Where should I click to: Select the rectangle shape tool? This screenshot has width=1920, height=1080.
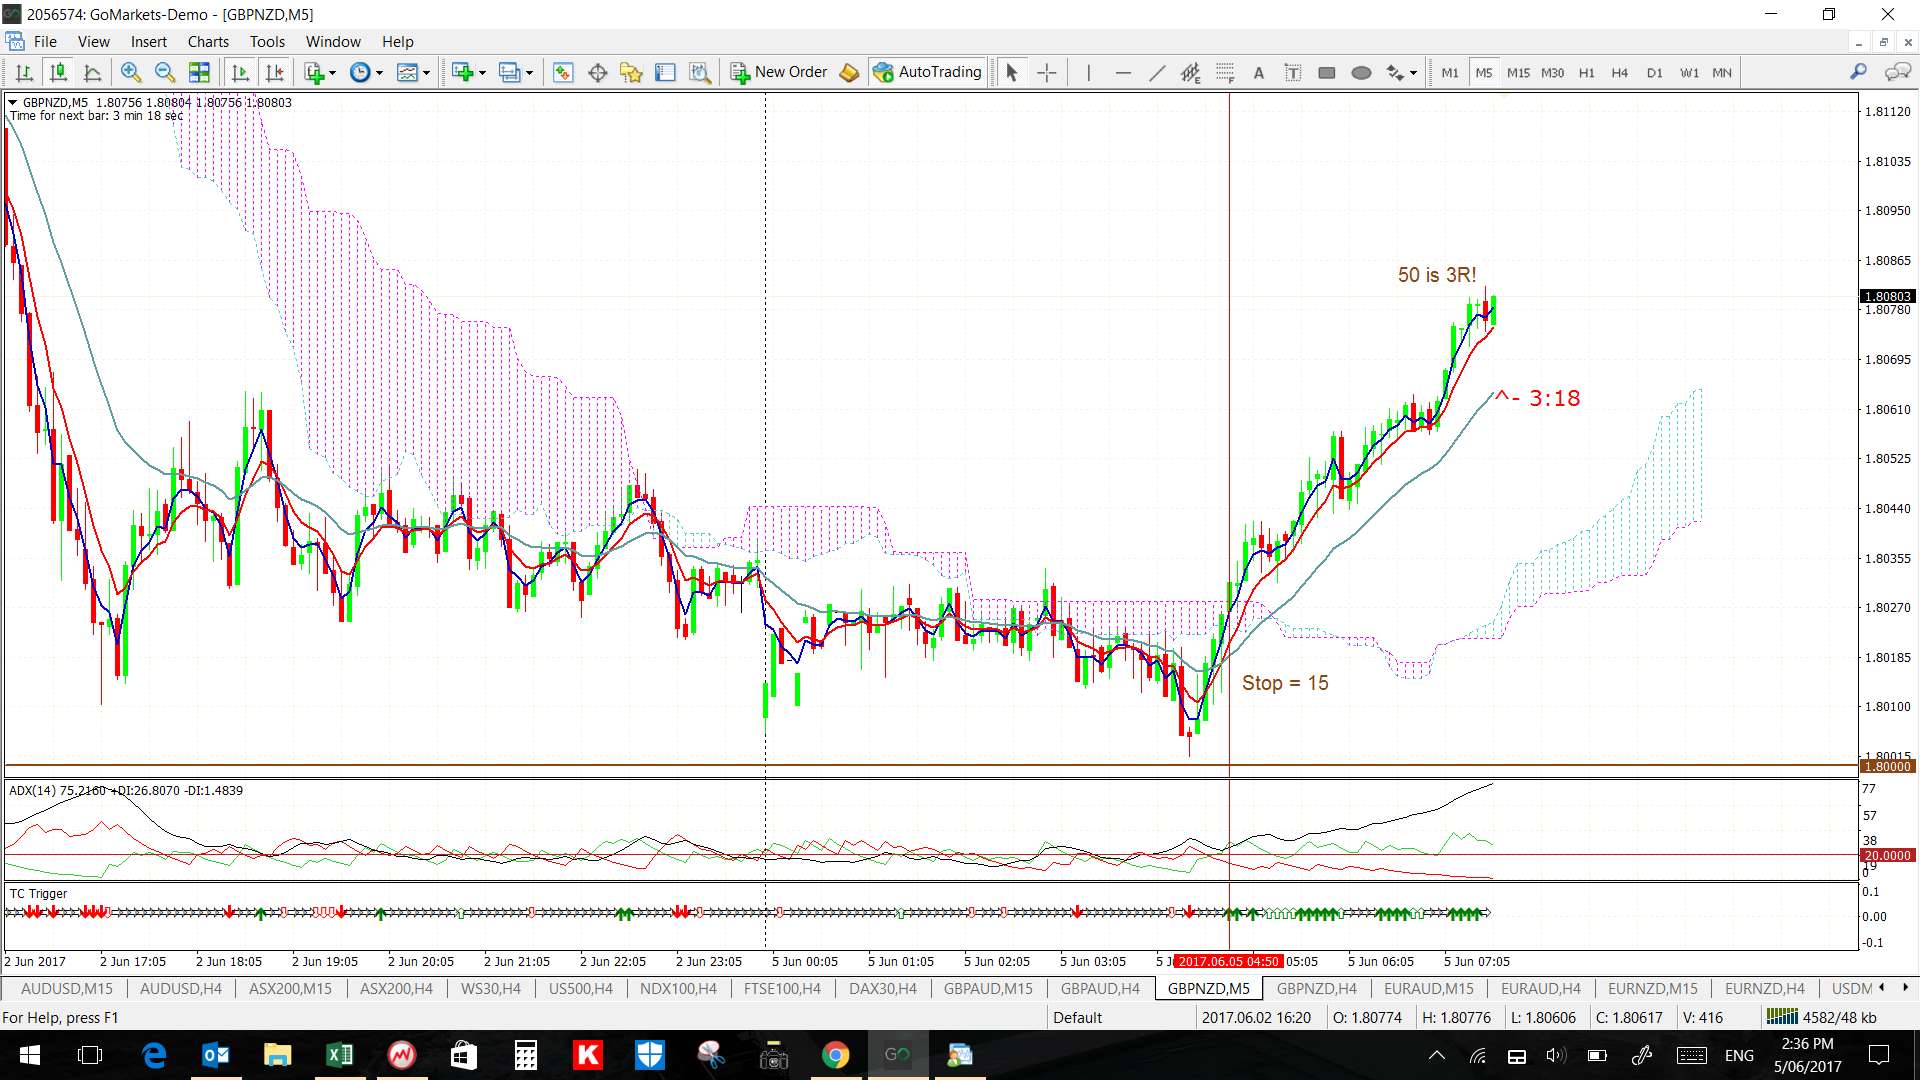coord(1327,72)
